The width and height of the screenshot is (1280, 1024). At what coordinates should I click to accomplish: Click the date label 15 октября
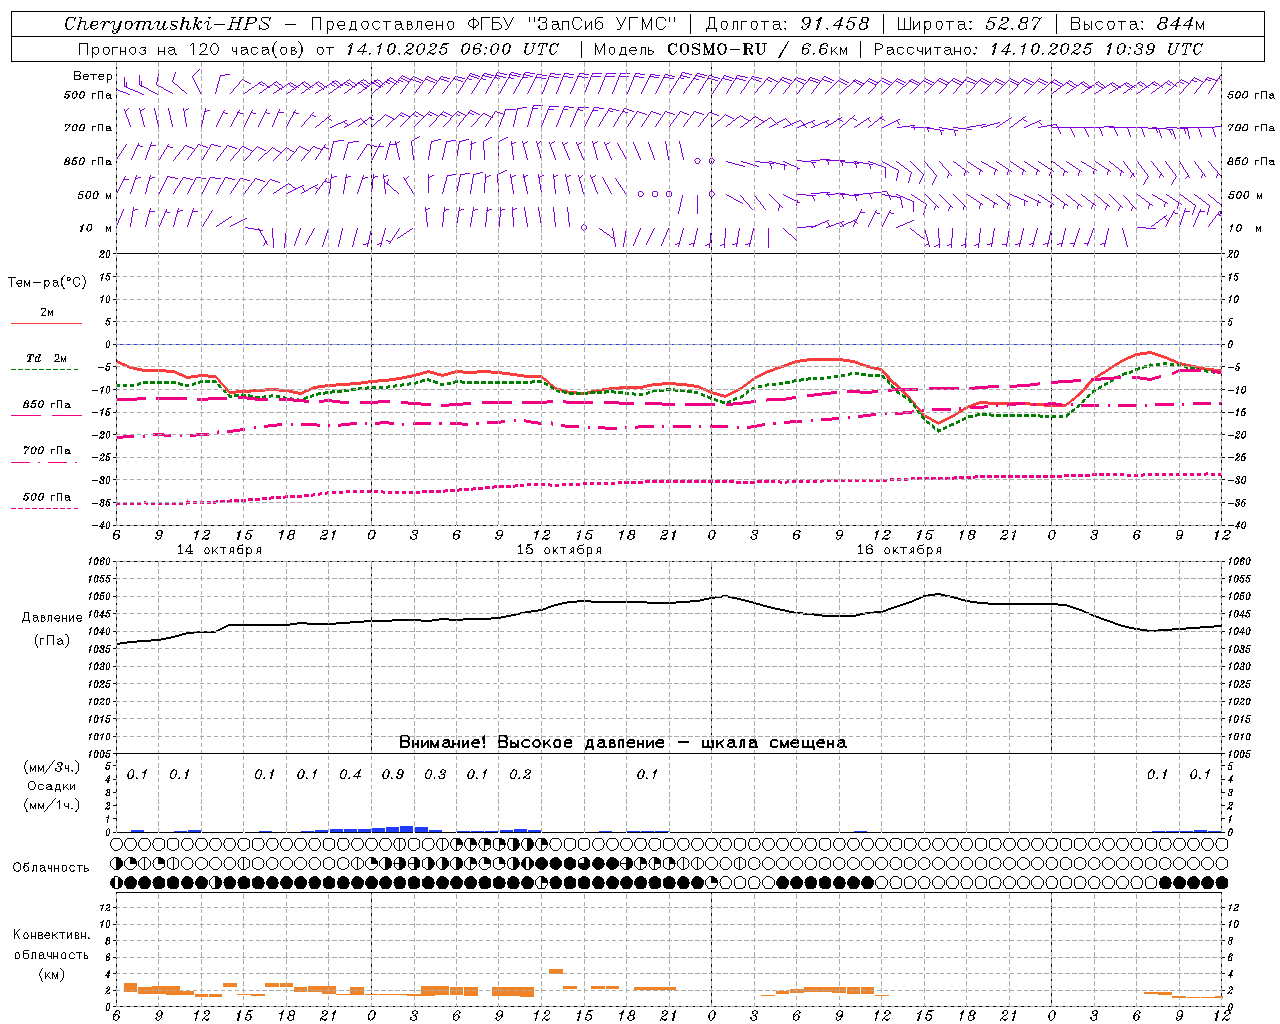pyautogui.click(x=559, y=550)
